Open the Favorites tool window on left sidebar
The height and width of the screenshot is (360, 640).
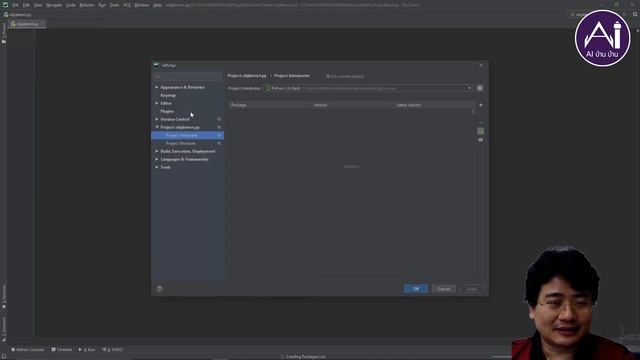click(x=4, y=297)
